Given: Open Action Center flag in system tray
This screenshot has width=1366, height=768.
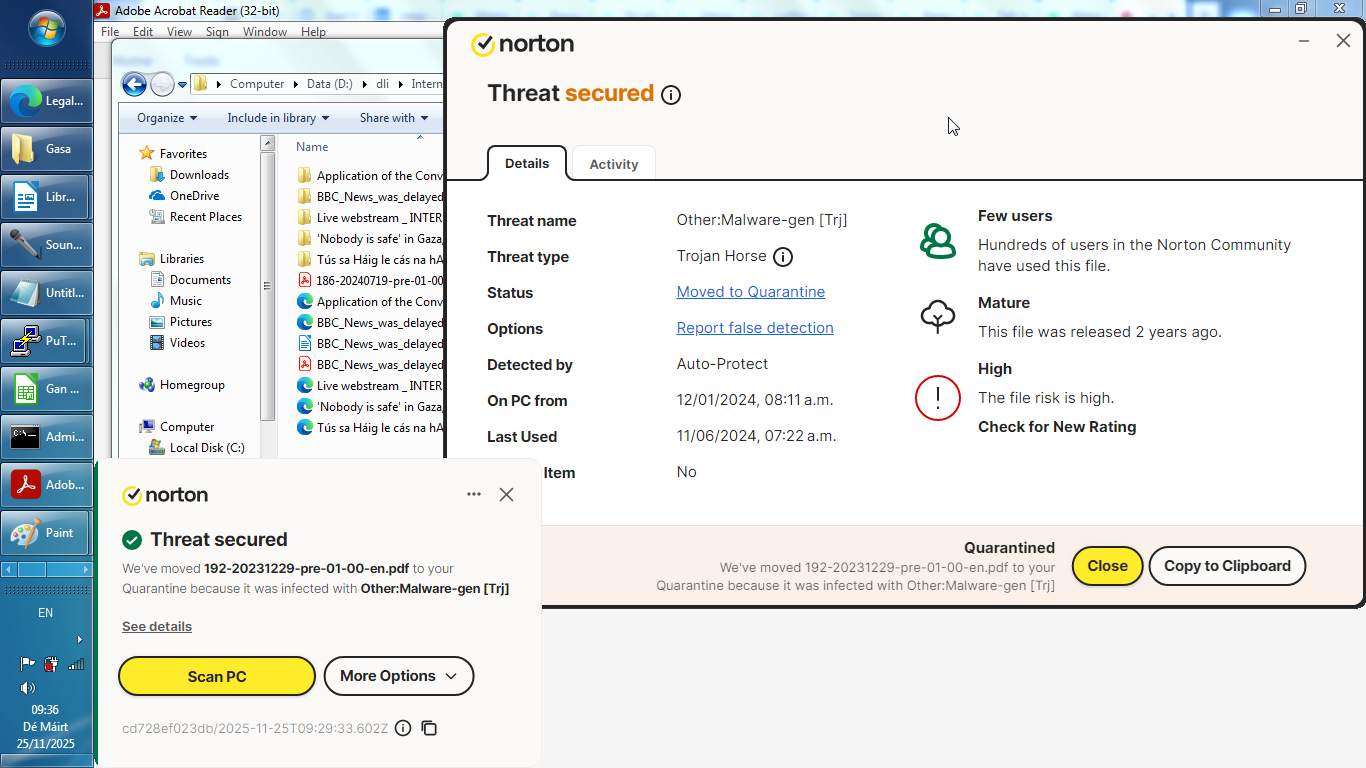Looking at the screenshot, I should pos(28,663).
